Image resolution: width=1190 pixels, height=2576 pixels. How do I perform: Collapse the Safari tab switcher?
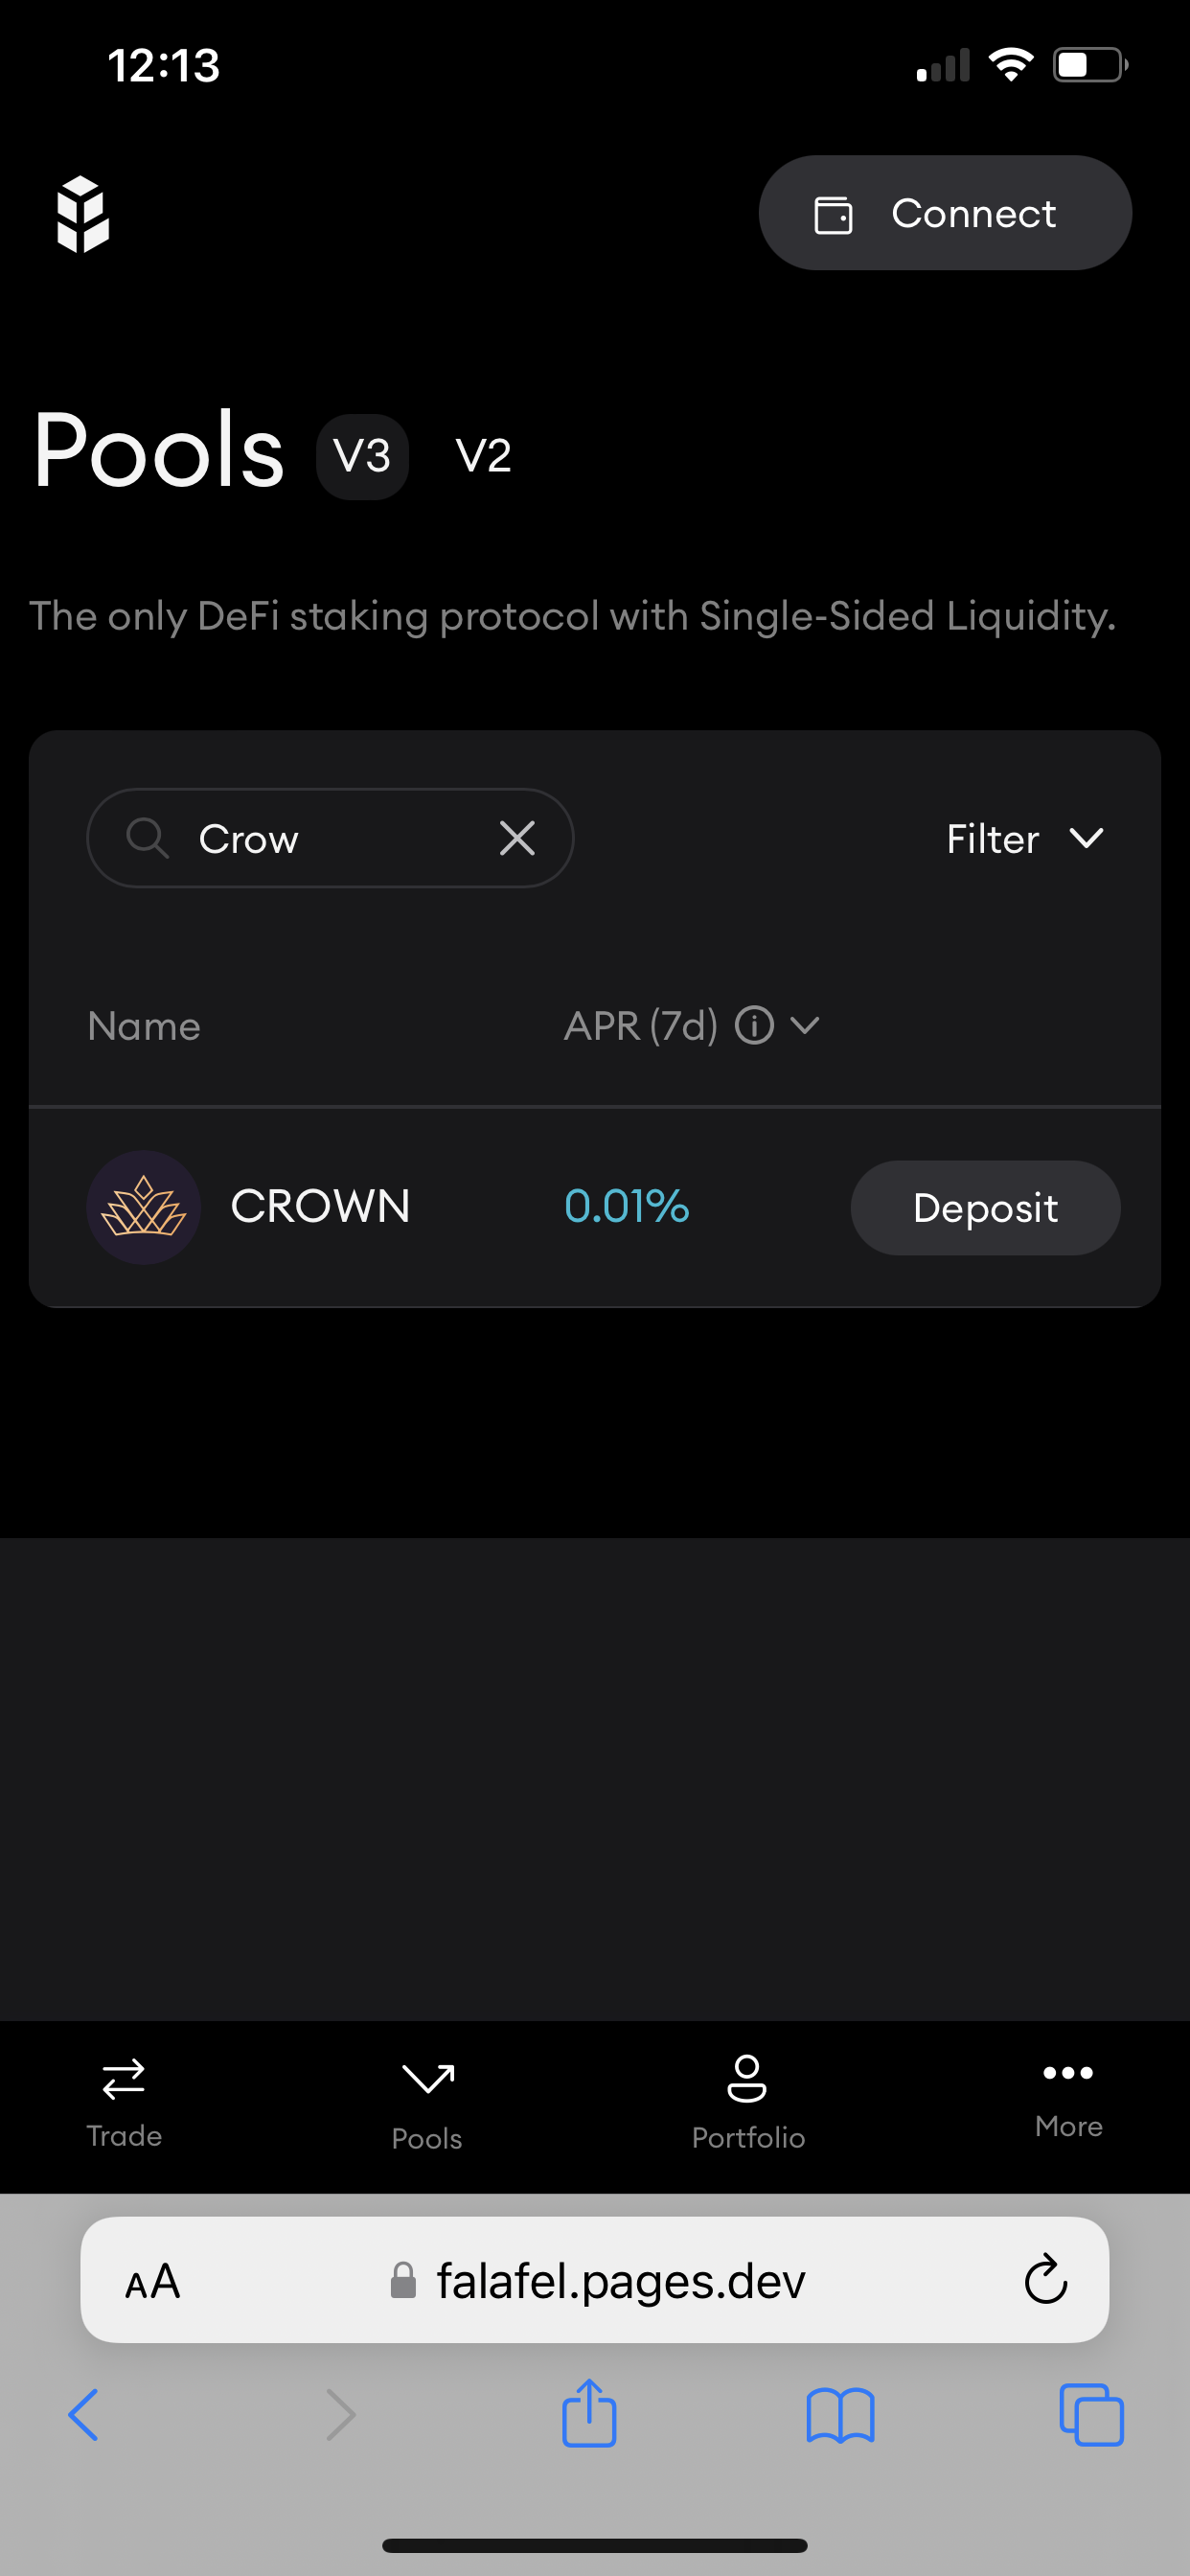click(1092, 2416)
